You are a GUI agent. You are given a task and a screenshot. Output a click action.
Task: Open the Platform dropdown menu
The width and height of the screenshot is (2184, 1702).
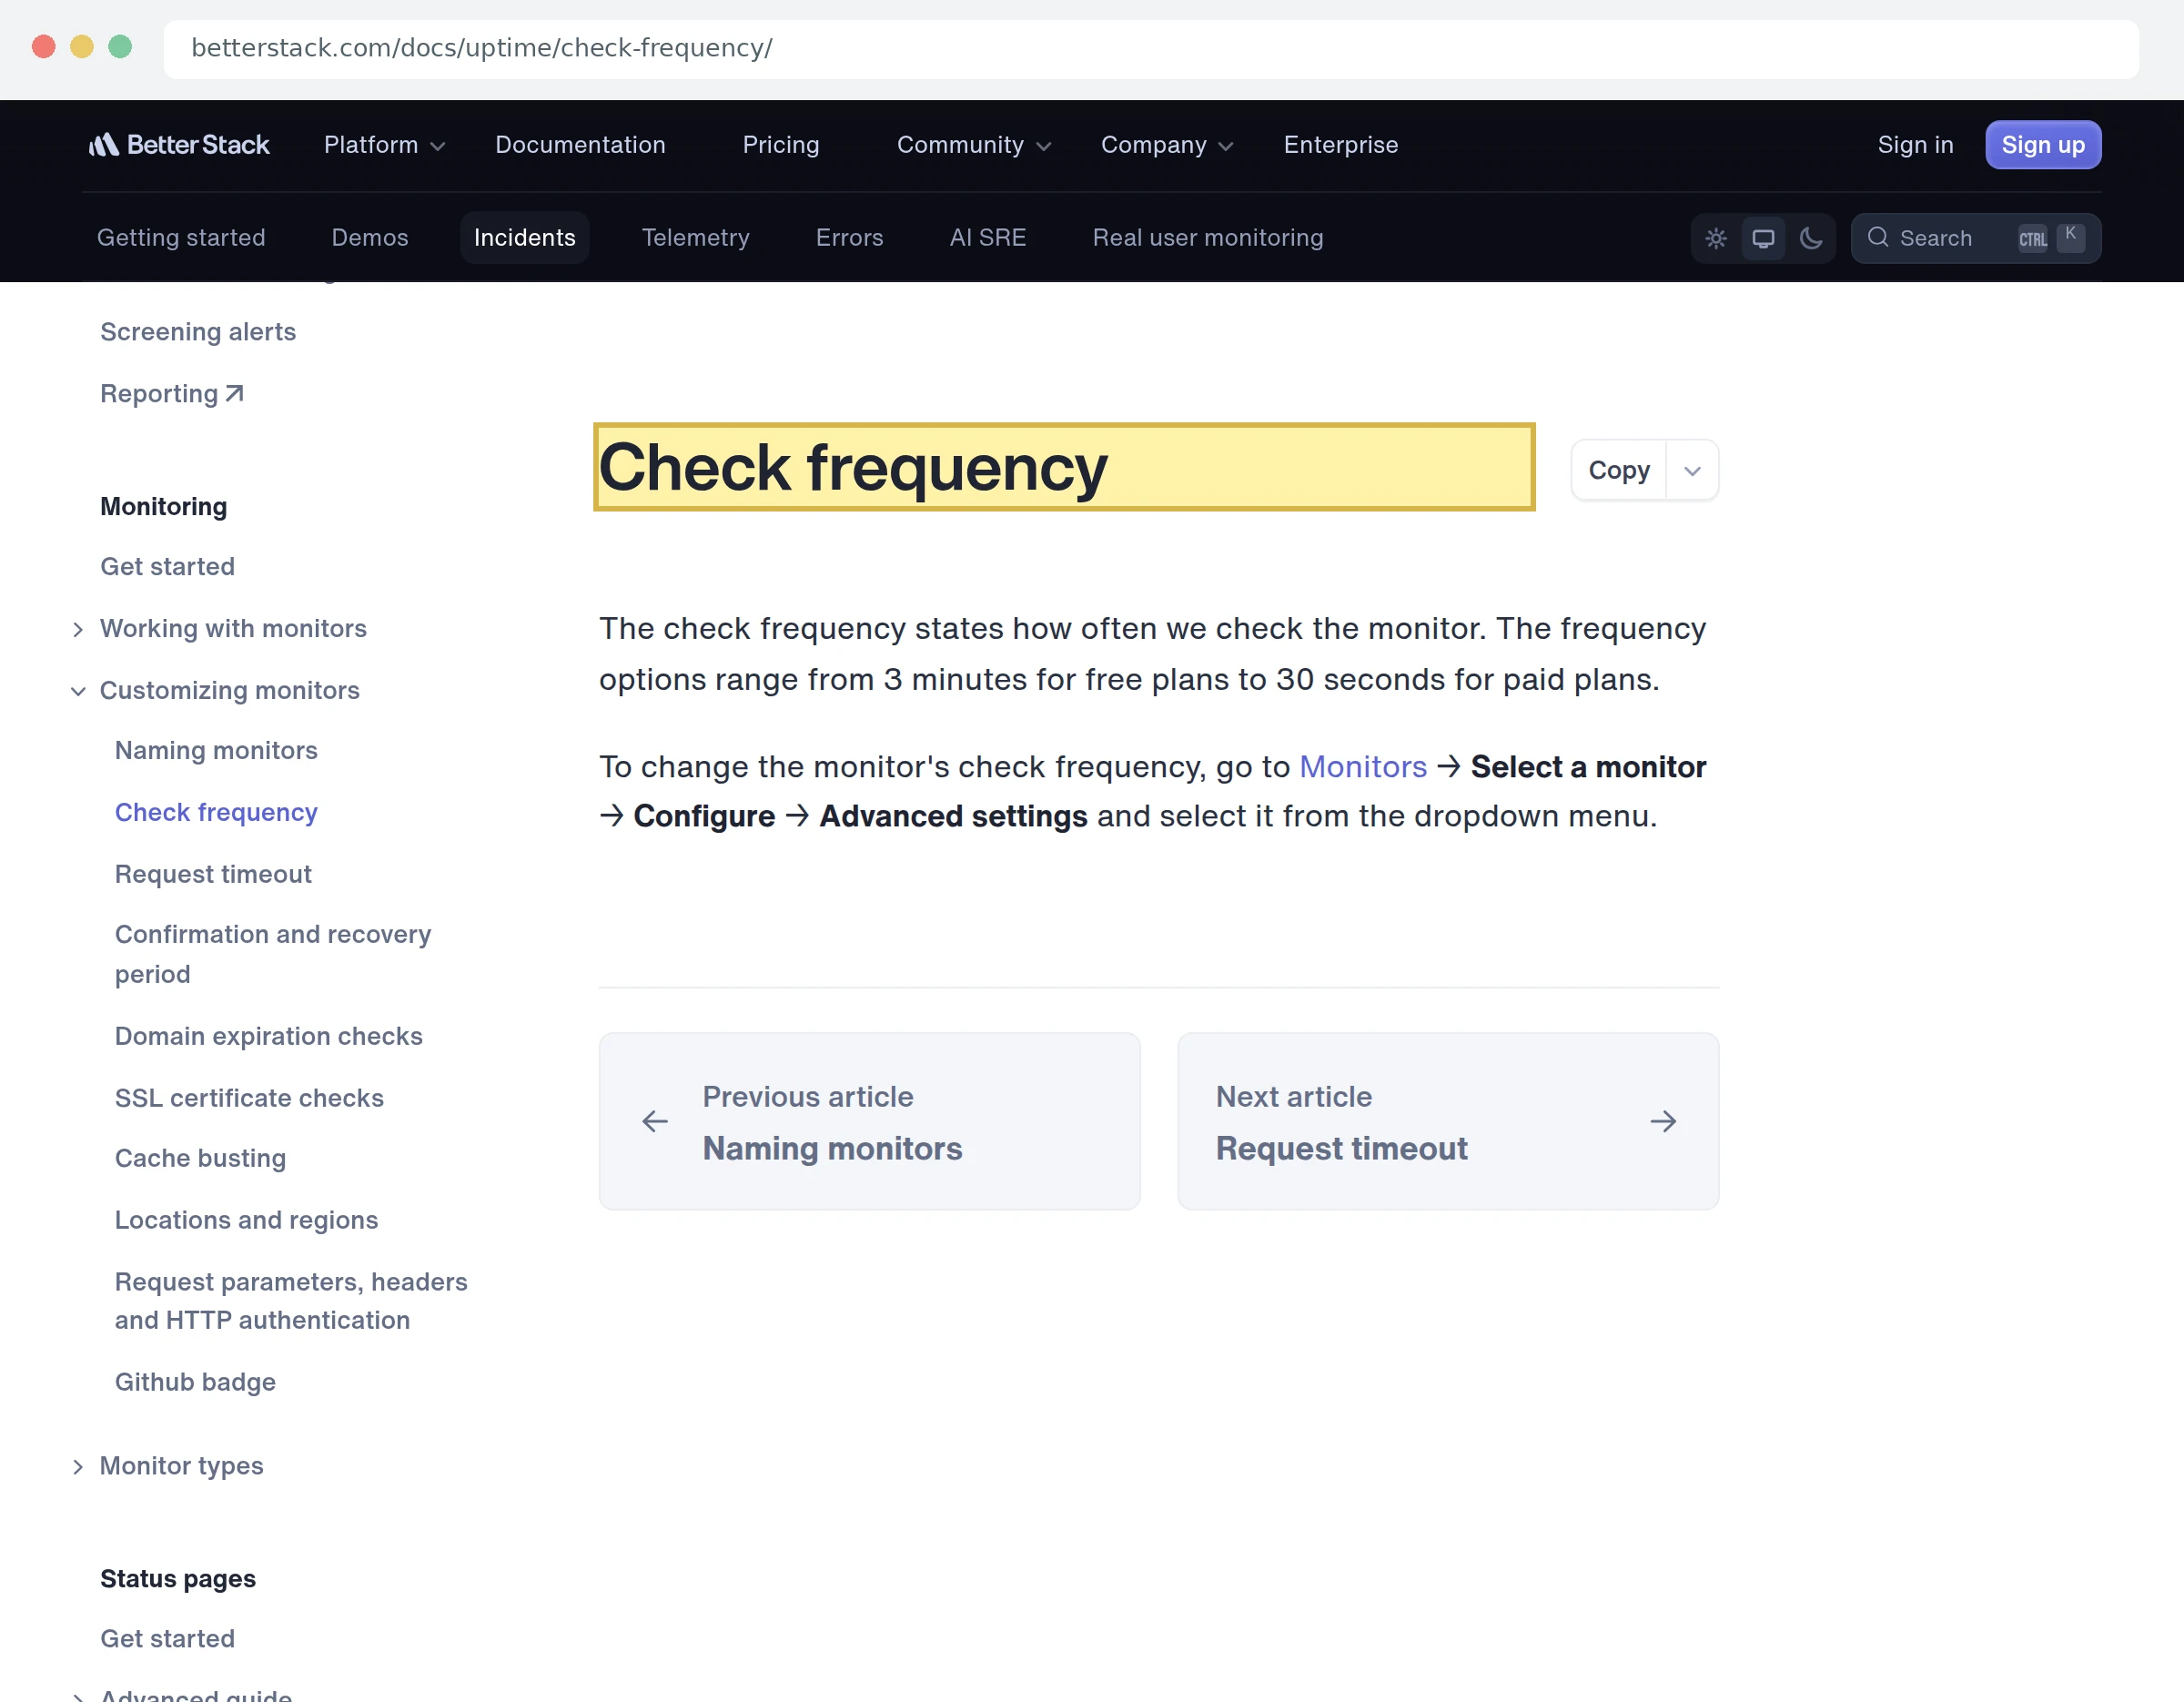pos(384,145)
